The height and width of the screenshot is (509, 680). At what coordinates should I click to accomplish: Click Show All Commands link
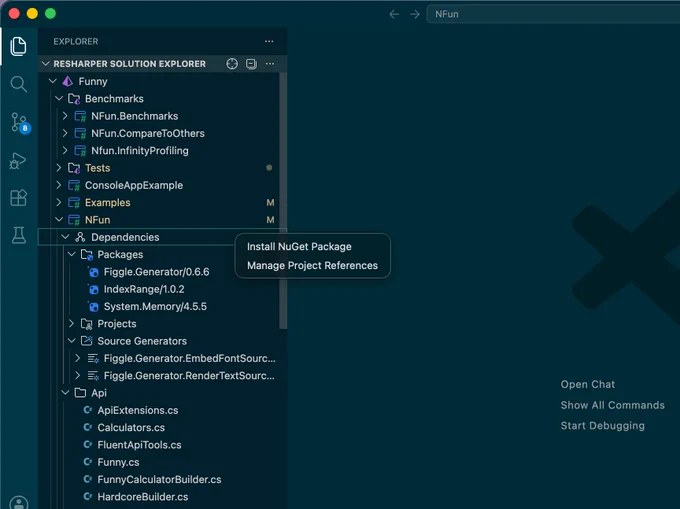point(612,405)
